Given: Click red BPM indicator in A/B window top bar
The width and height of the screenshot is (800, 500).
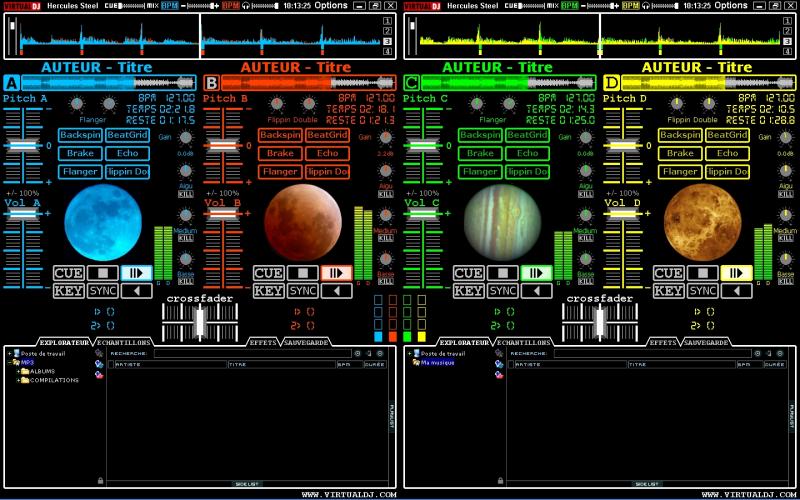Looking at the screenshot, I should [231, 6].
